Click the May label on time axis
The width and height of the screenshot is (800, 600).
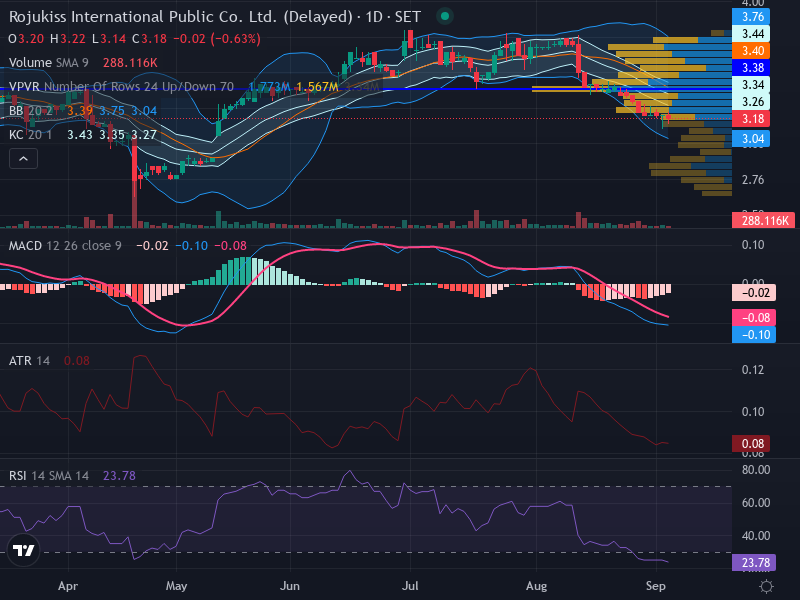pos(177,586)
